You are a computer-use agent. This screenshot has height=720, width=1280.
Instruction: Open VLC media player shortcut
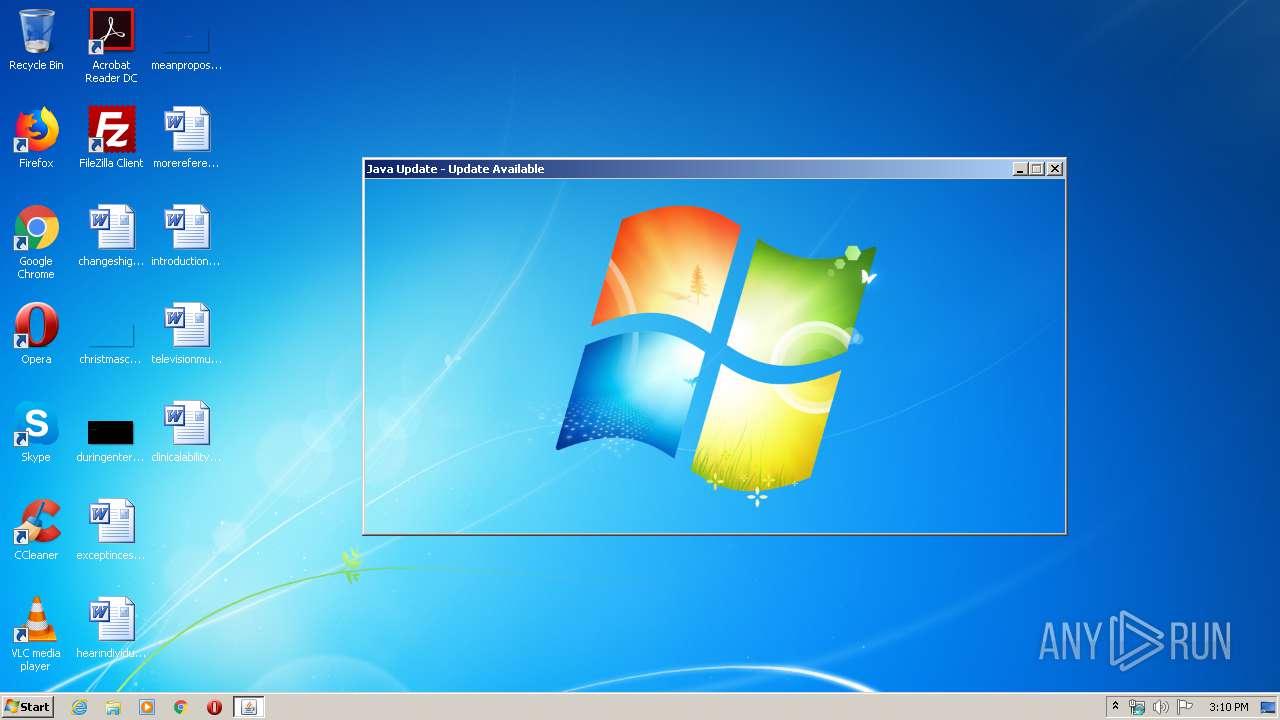36,634
